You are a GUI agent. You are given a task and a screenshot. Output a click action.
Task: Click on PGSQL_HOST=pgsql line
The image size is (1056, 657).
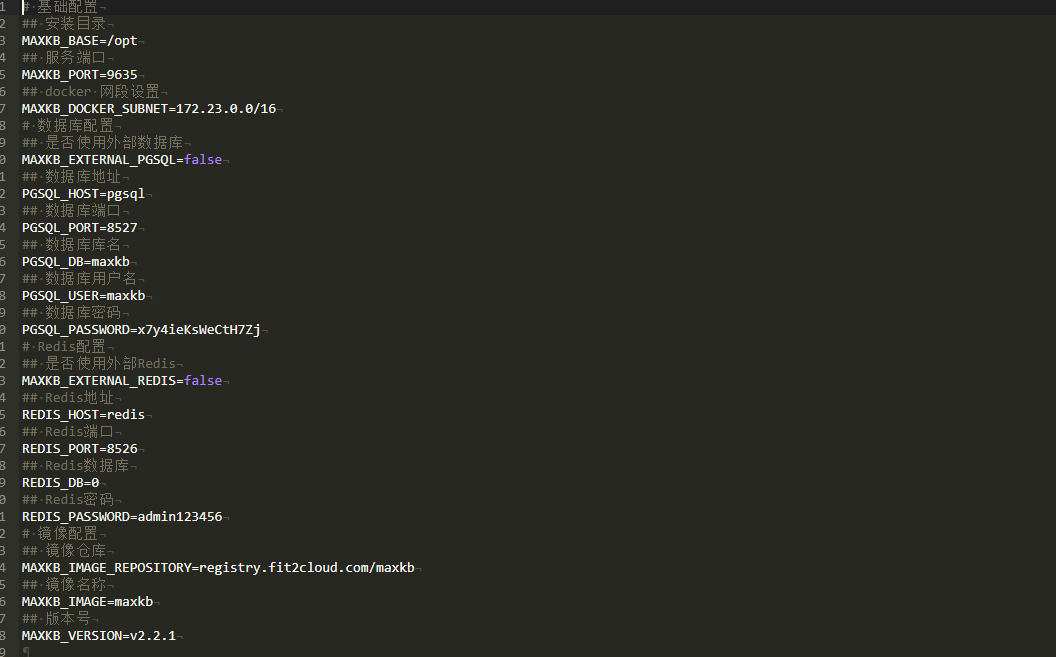pos(83,194)
